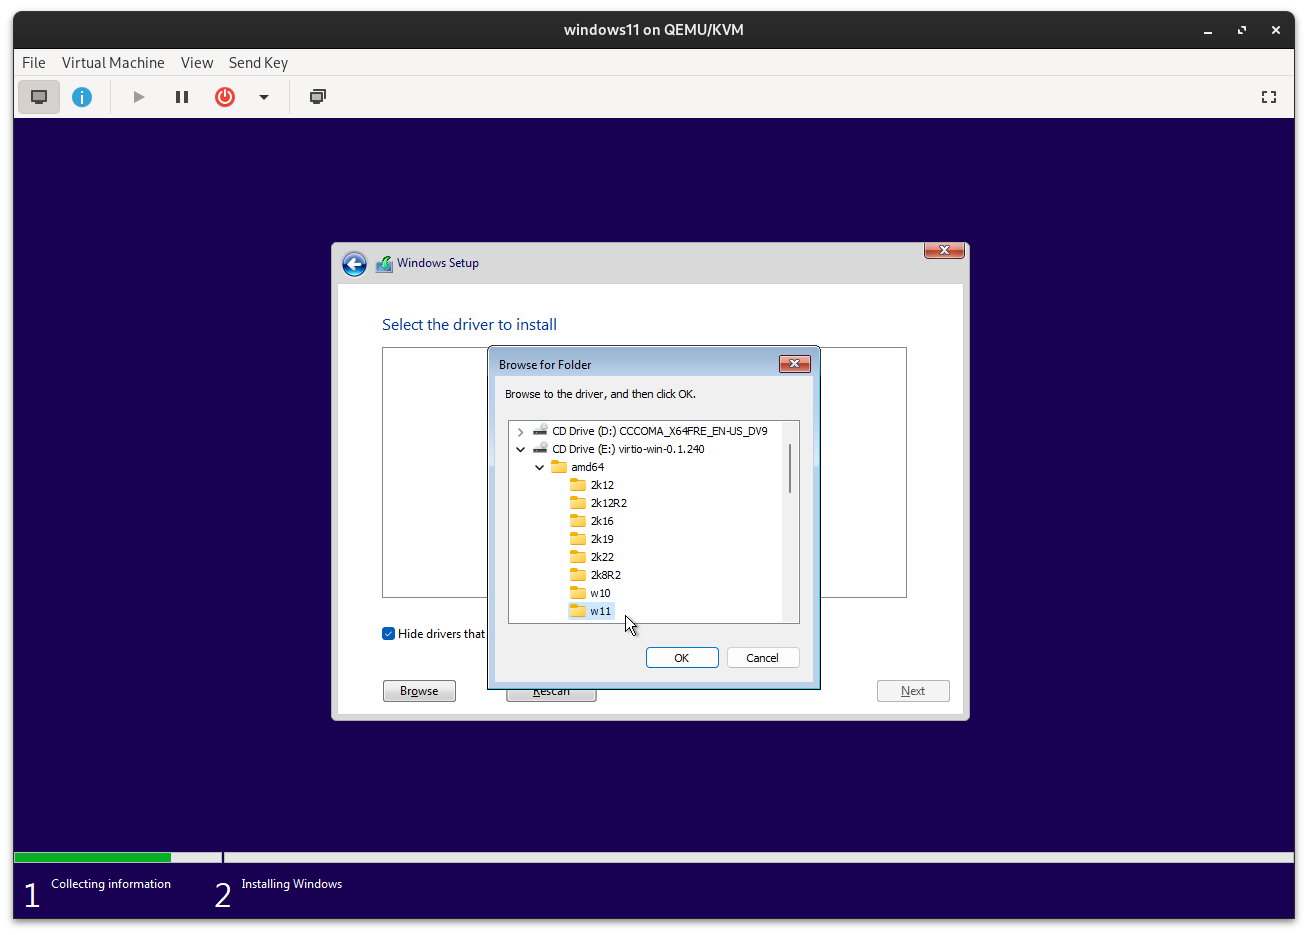
Task: Shut down VM with red power icon
Action: tap(225, 97)
